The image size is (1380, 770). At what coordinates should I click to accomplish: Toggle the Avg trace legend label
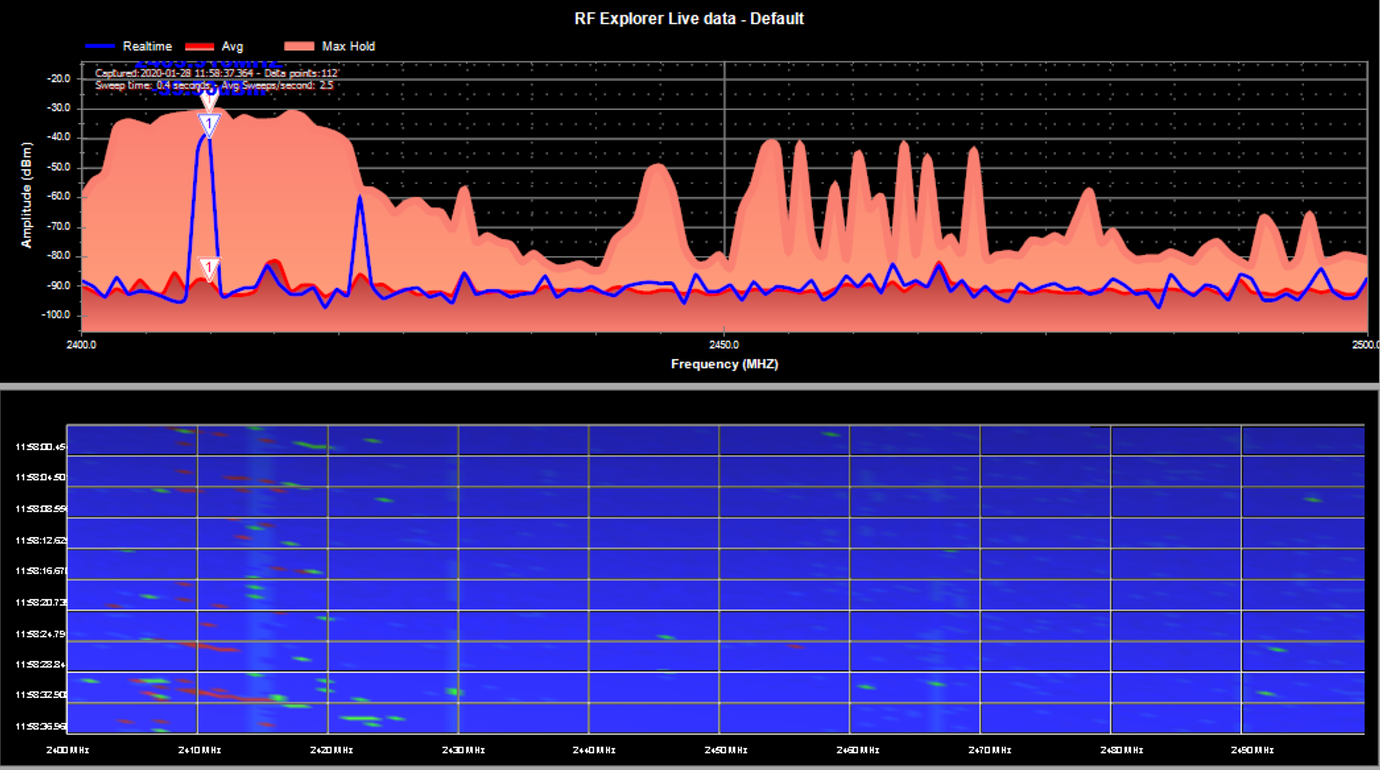pos(232,46)
